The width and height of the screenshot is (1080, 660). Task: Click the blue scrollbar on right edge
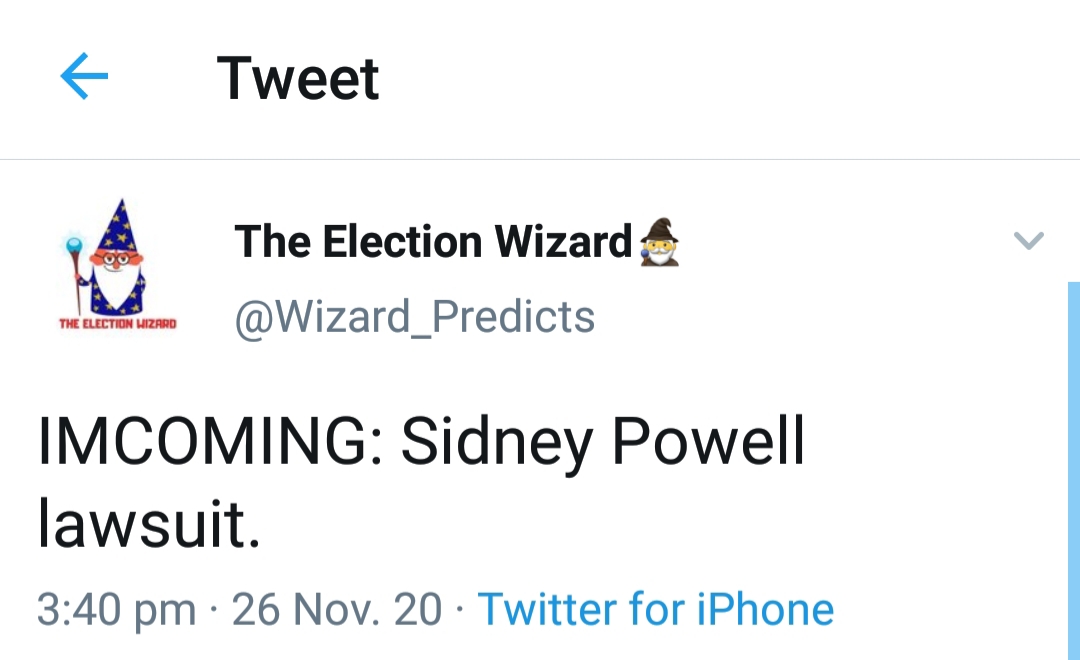[x=1074, y=471]
